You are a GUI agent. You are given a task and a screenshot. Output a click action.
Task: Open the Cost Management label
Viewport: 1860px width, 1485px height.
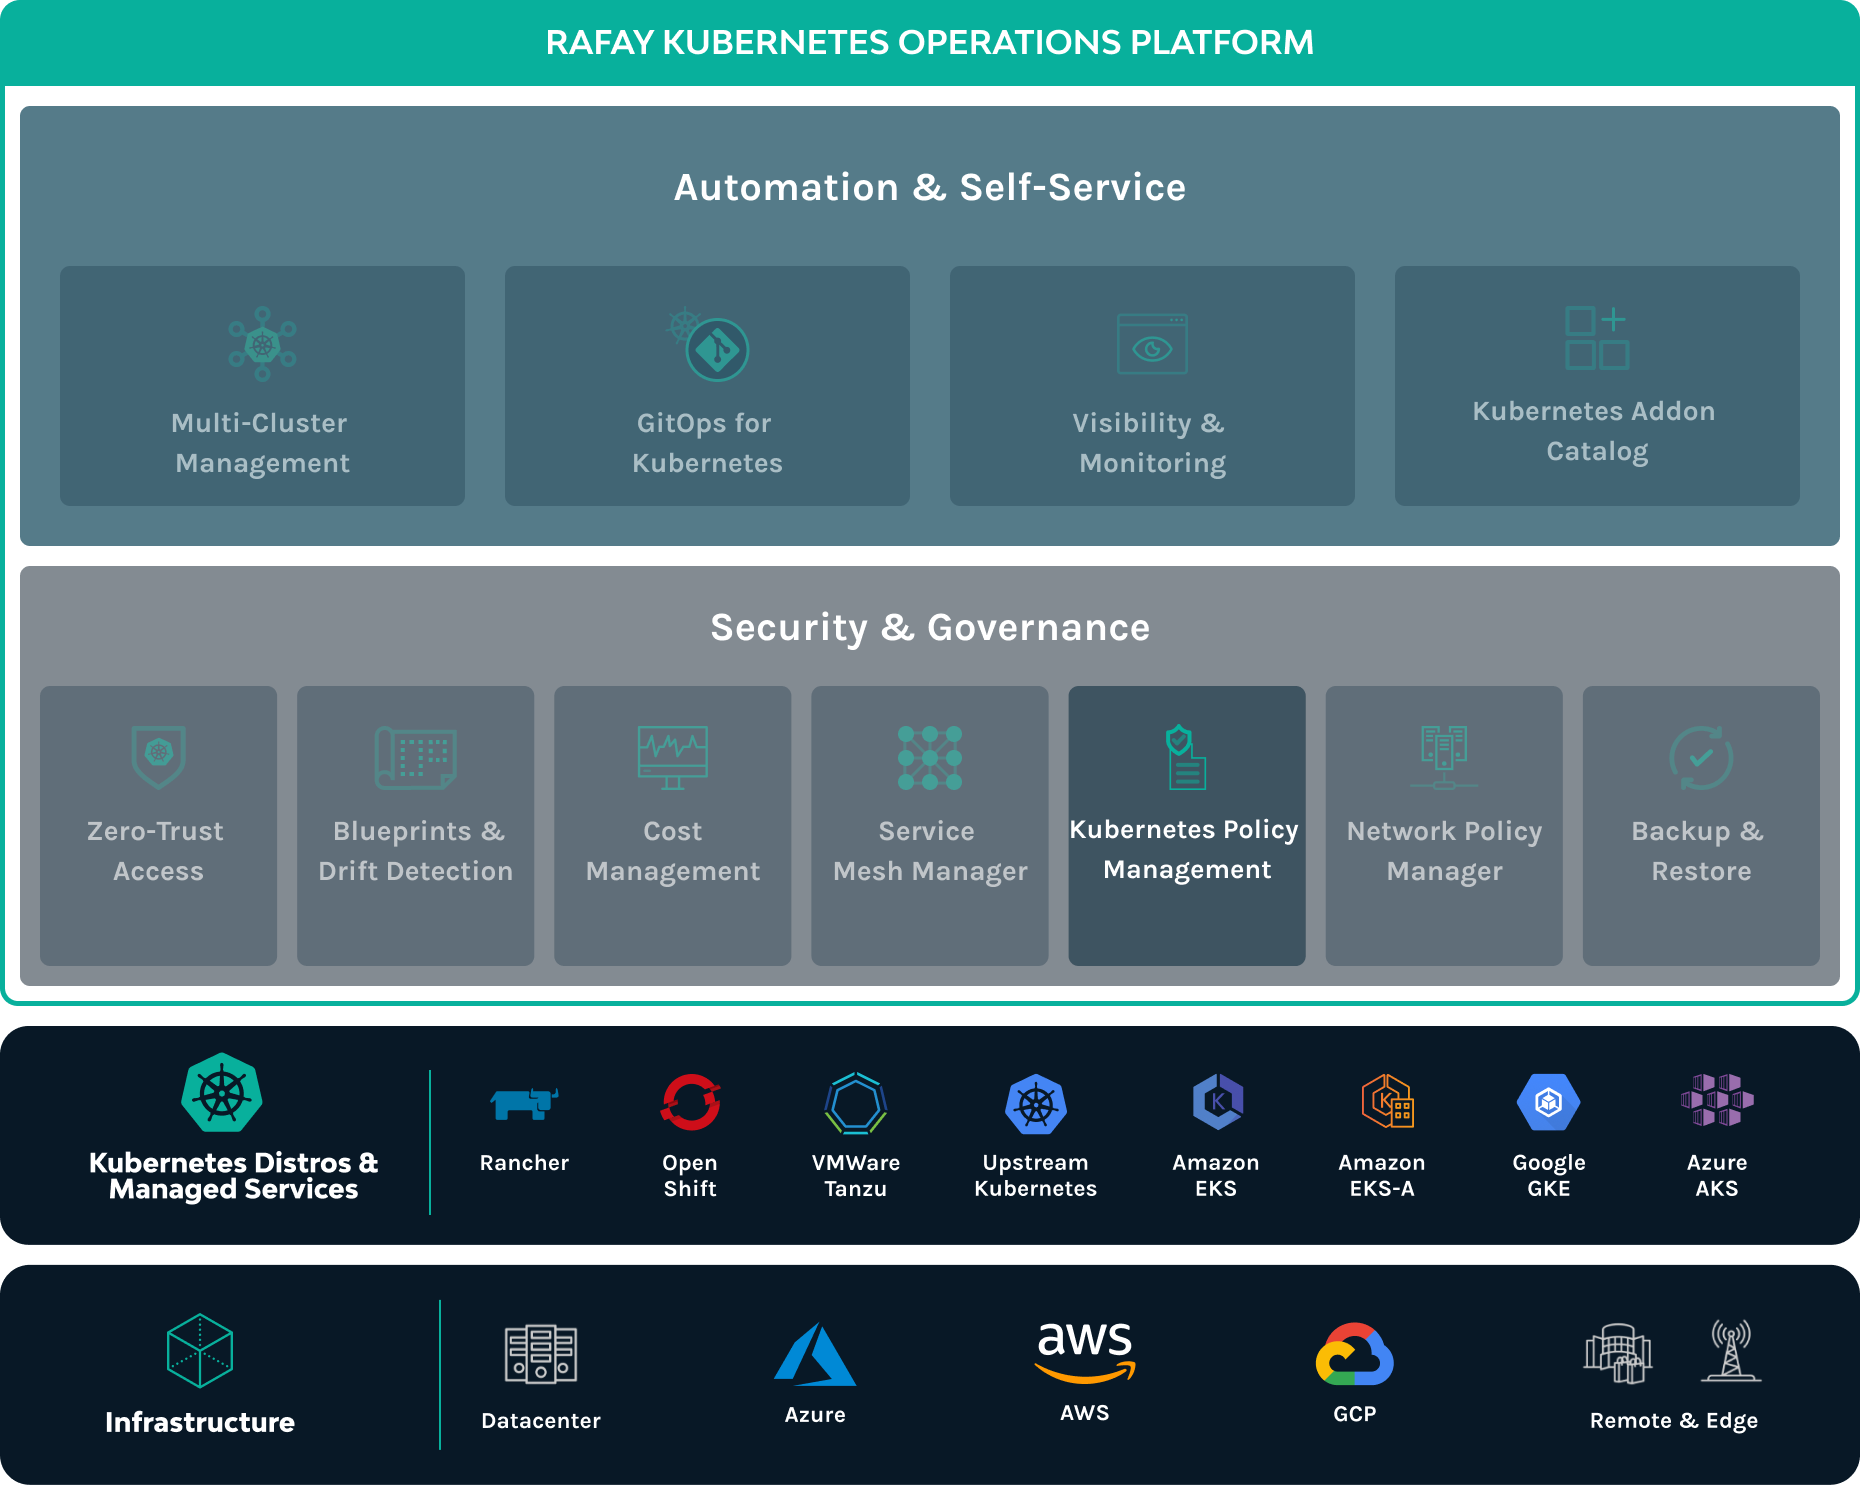(x=673, y=851)
